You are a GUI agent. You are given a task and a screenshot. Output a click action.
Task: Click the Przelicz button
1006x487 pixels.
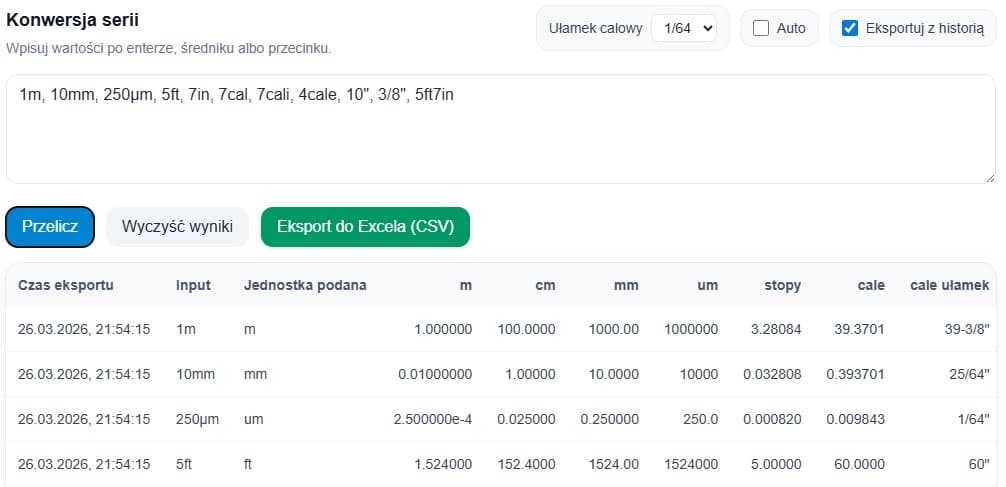(50, 226)
